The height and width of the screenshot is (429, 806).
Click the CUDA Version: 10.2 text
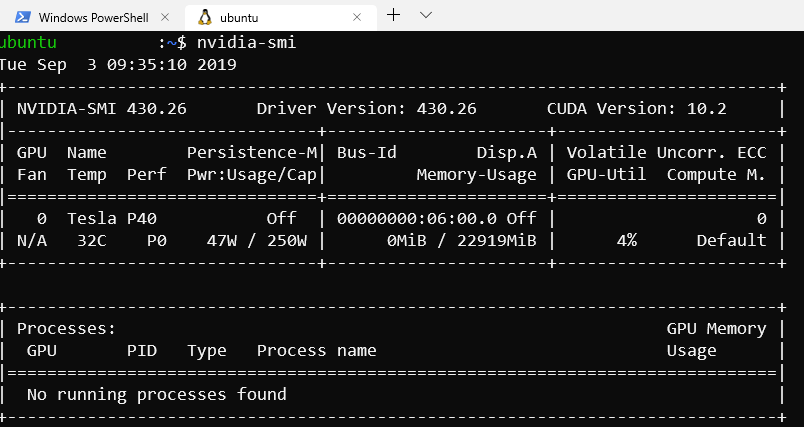636,108
